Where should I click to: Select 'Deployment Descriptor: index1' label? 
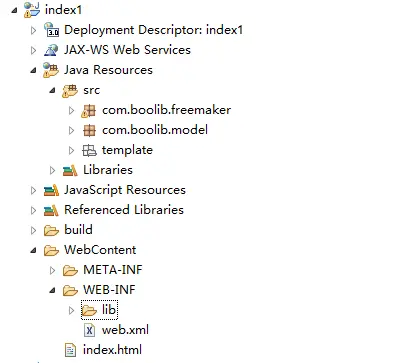153,30
